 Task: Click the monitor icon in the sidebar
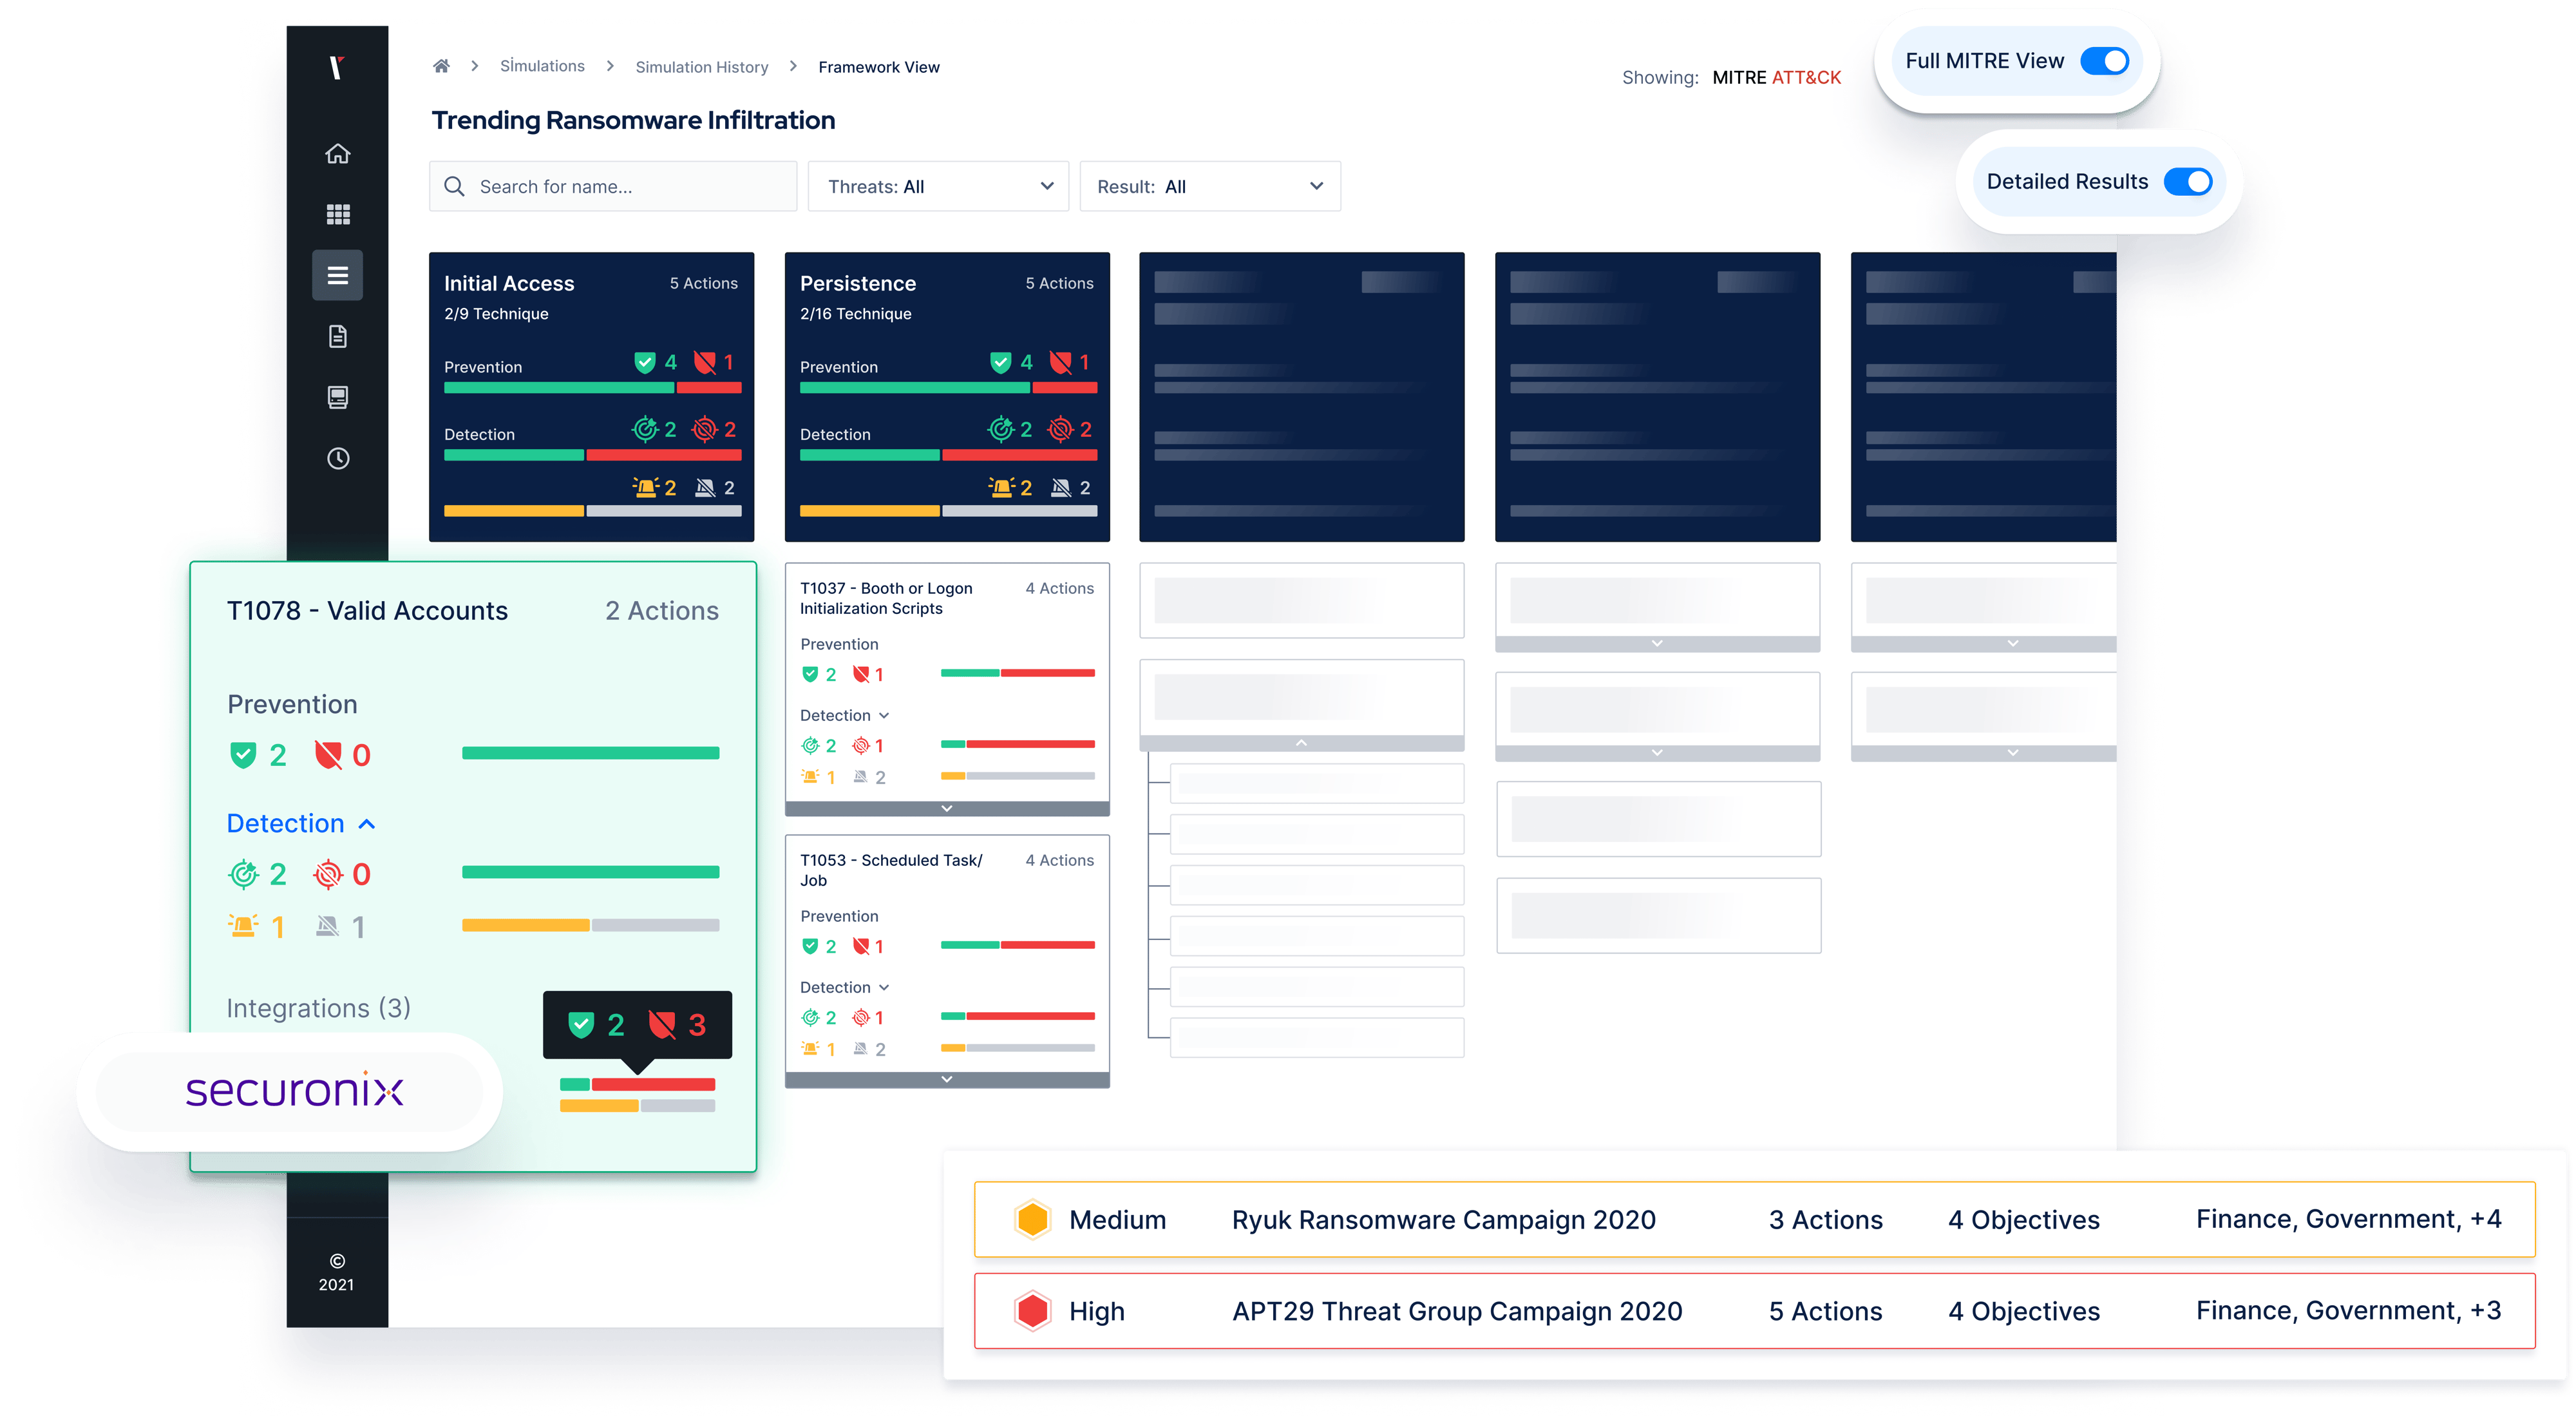(337, 397)
